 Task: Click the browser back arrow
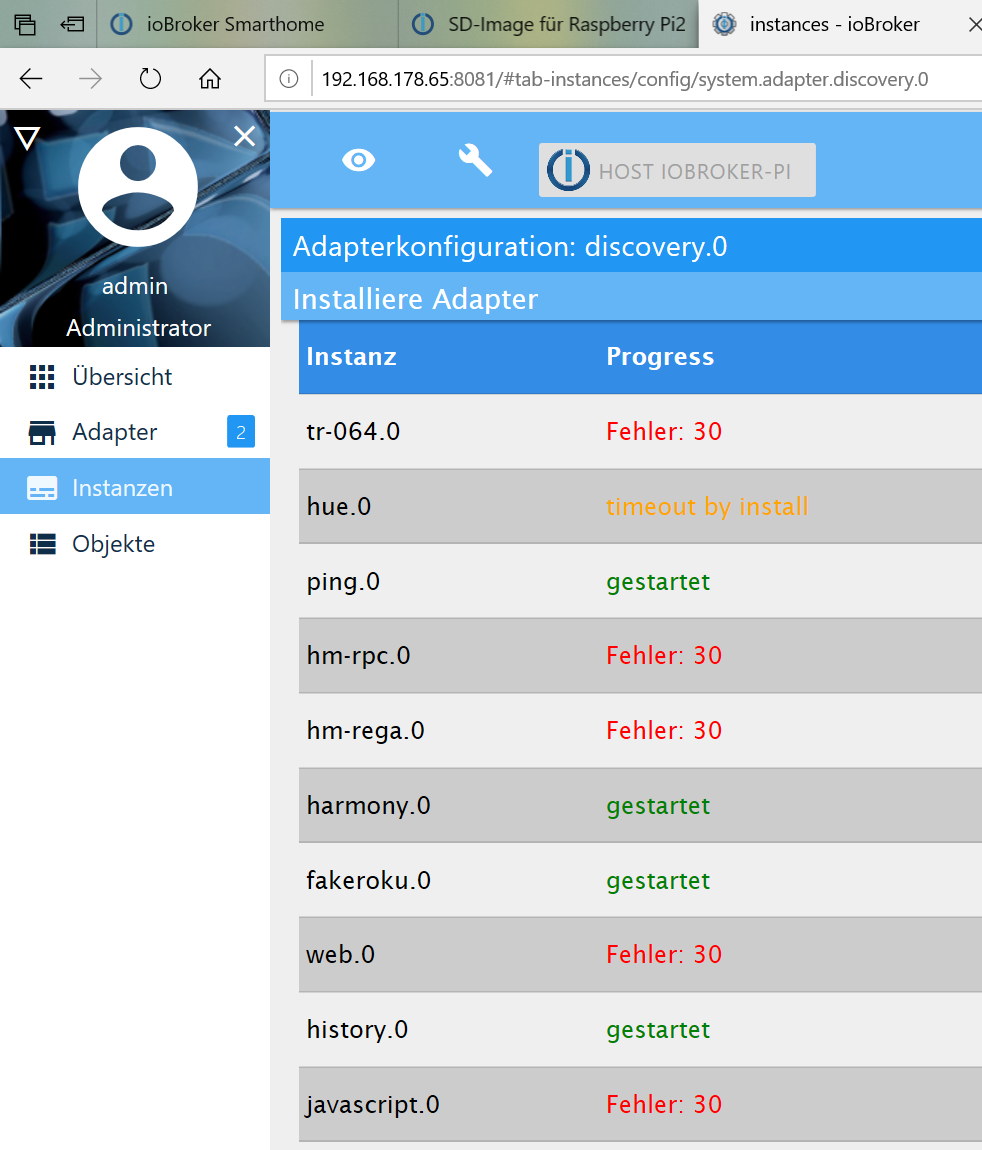coord(31,78)
